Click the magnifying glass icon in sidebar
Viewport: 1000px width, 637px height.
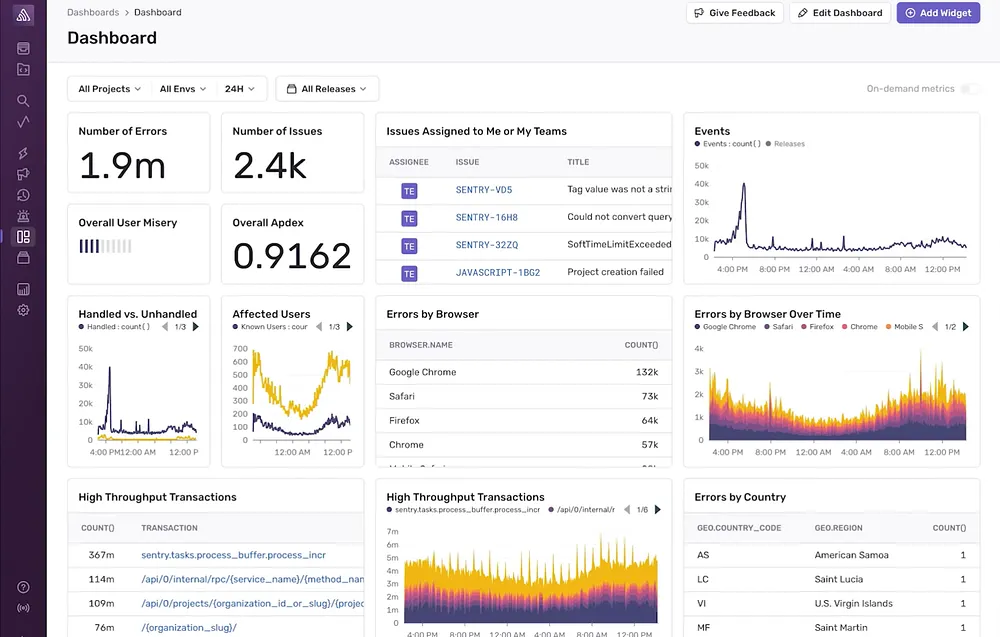[x=23, y=101]
